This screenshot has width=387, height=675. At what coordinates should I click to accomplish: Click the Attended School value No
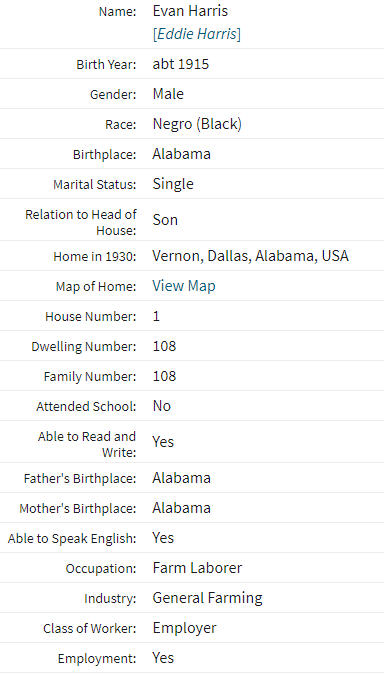coord(161,406)
